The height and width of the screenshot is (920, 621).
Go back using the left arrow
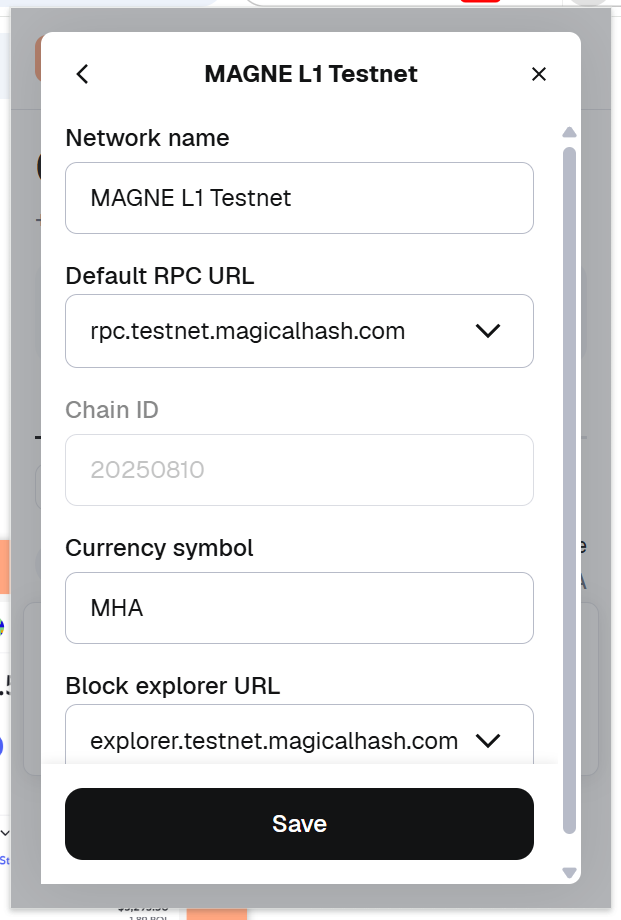[x=83, y=74]
